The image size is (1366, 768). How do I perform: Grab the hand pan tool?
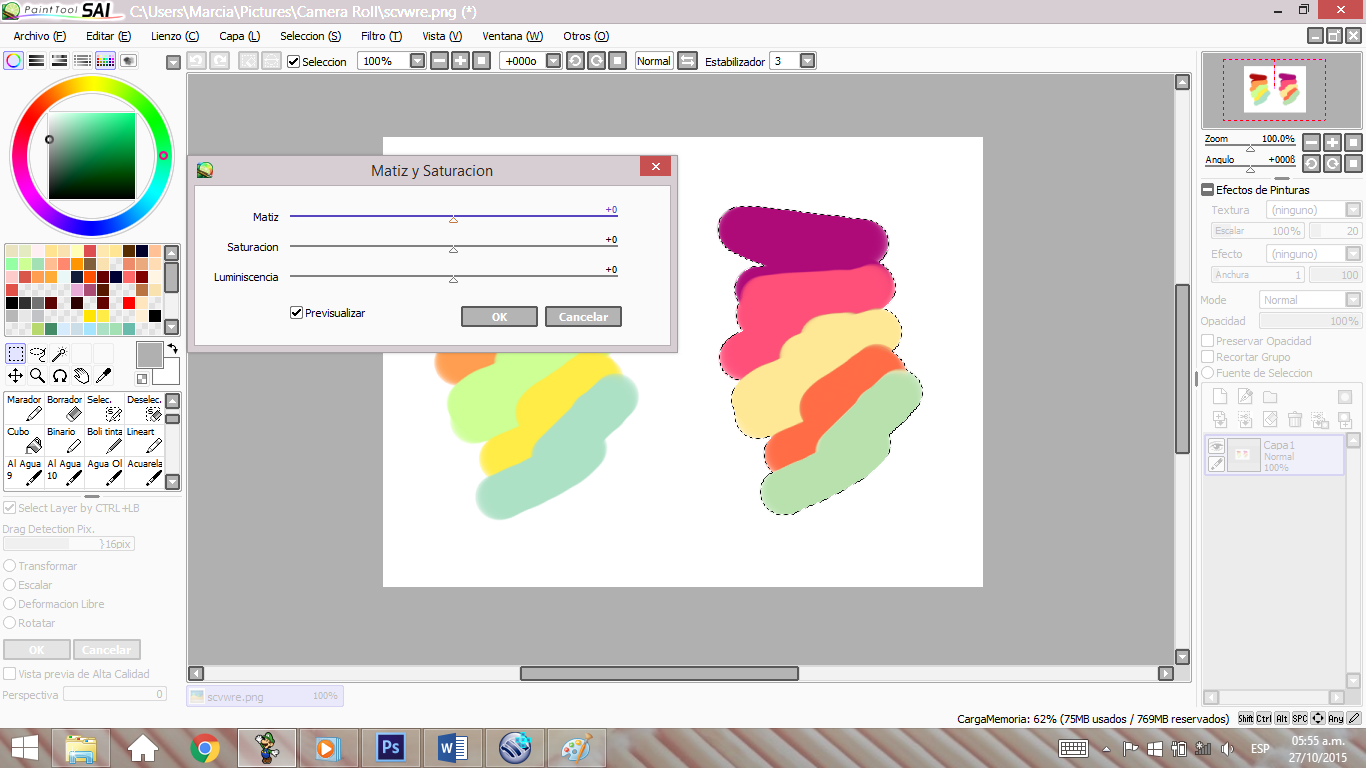pos(80,376)
